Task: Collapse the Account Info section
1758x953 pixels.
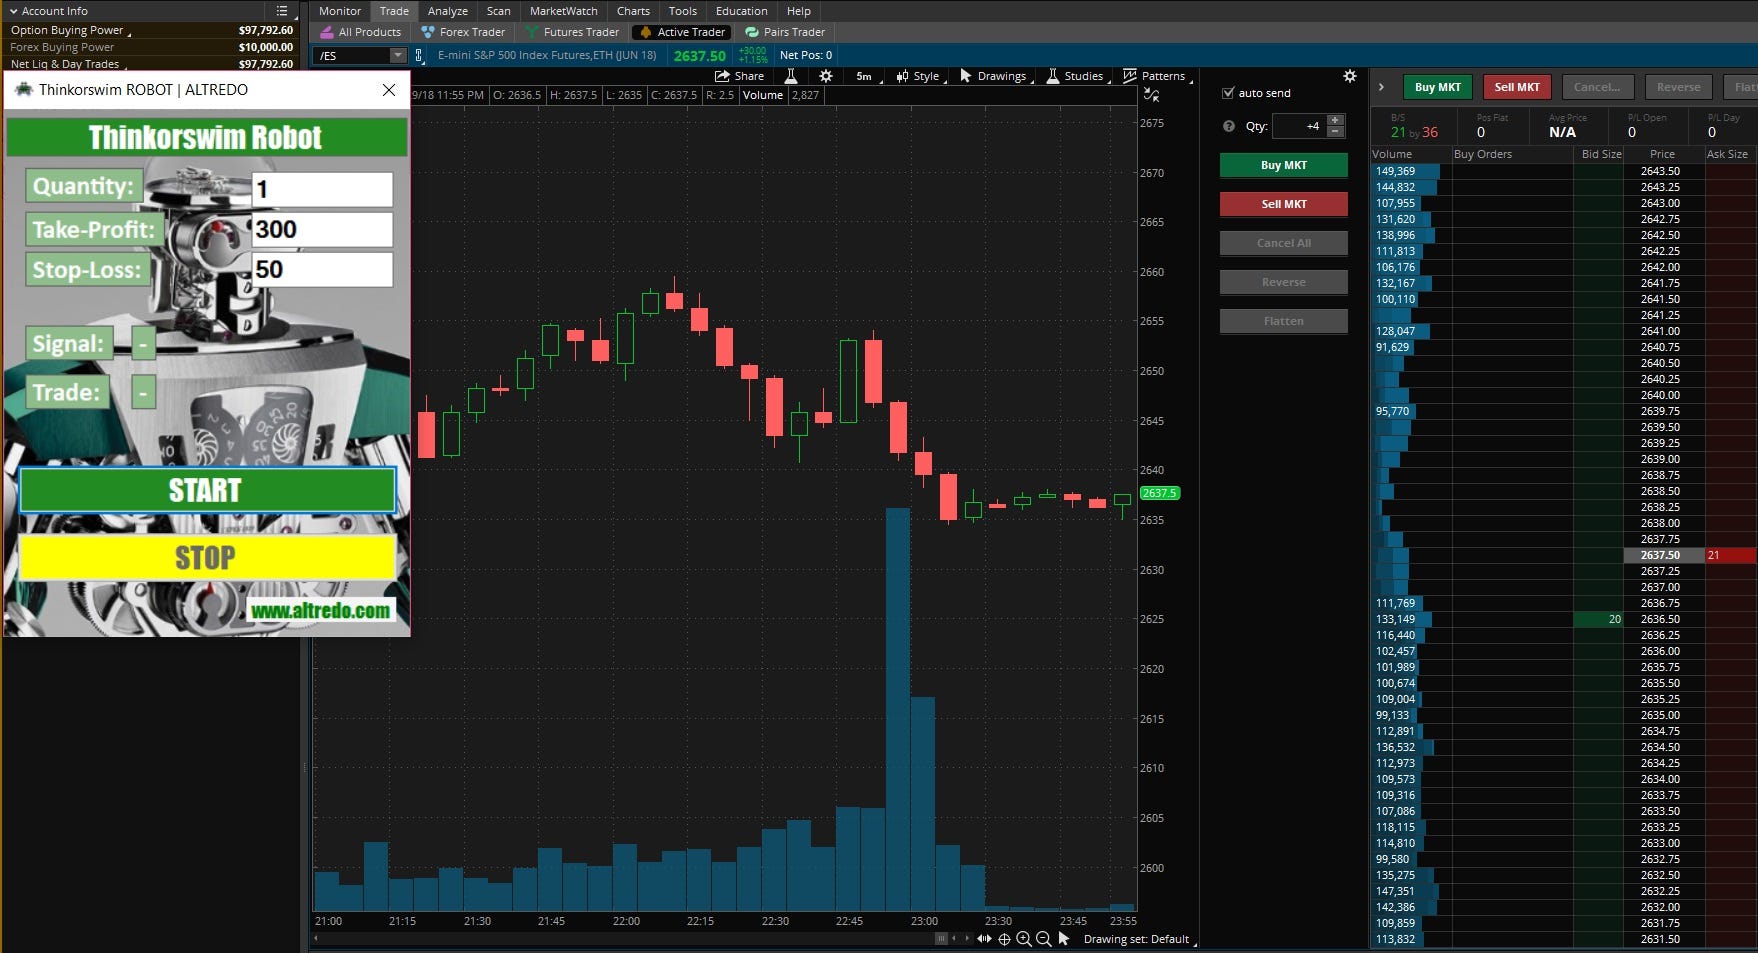Action: (13, 11)
